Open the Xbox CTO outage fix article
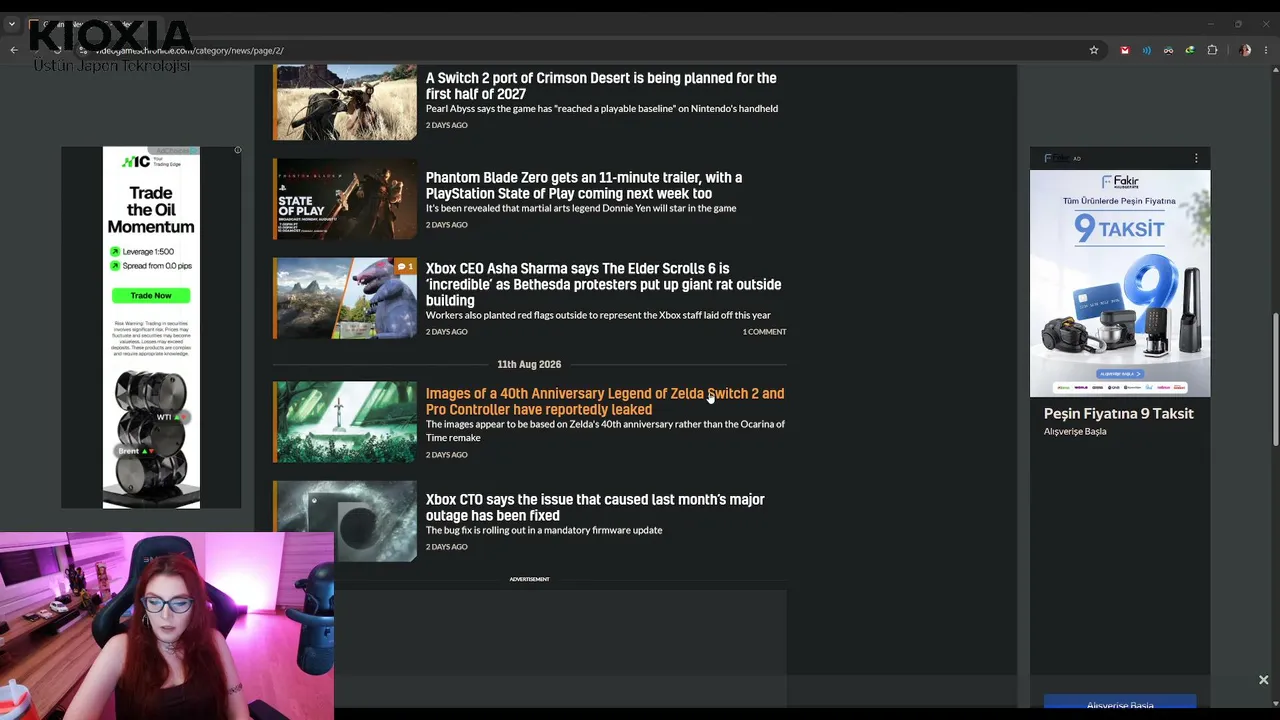 click(x=595, y=507)
